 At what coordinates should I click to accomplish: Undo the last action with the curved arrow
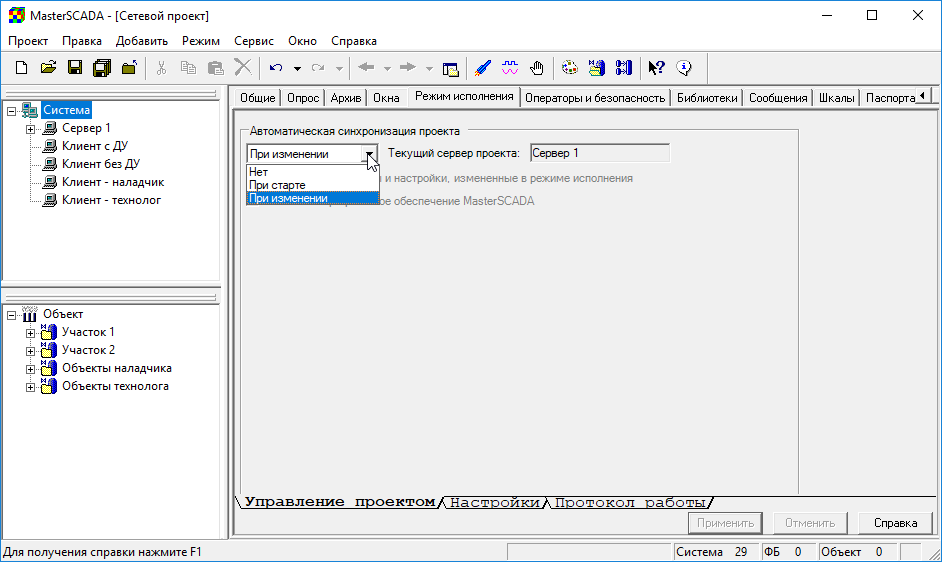[276, 68]
